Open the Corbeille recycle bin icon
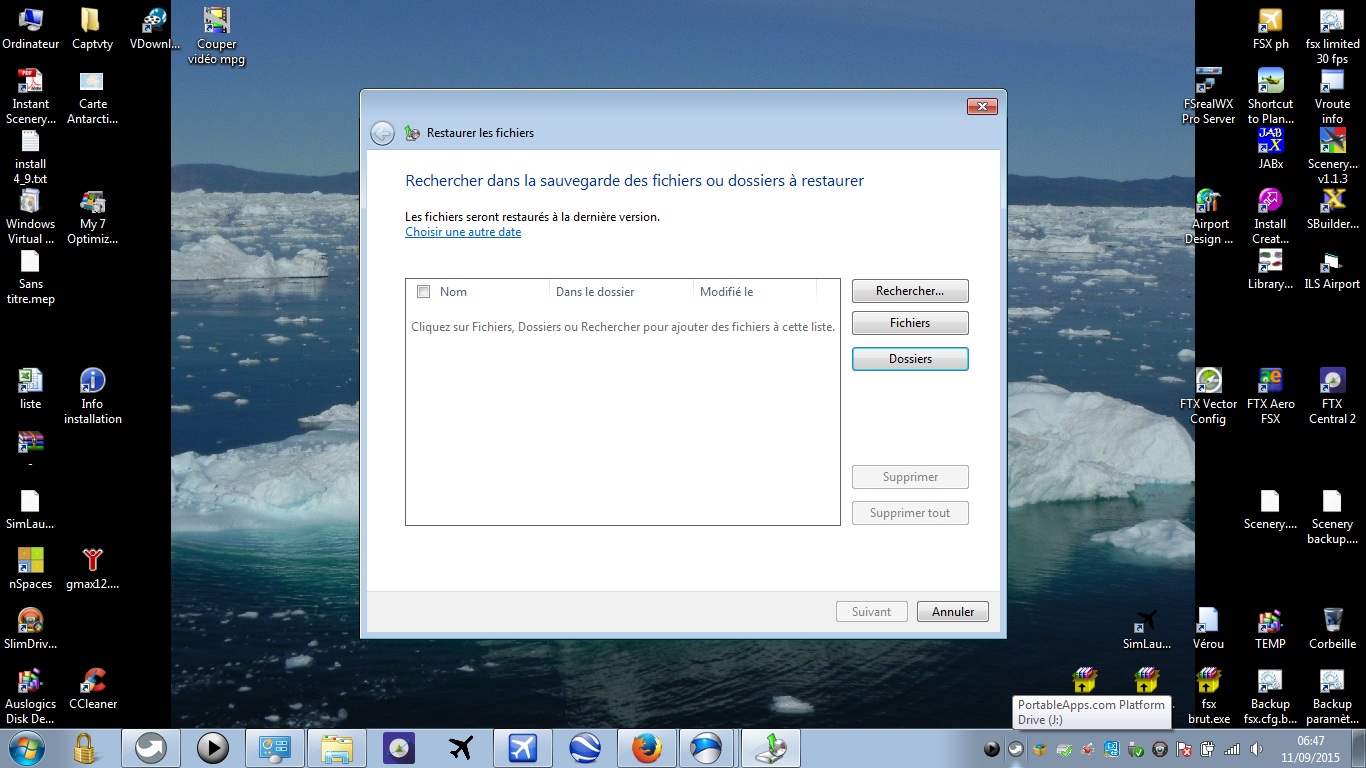Viewport: 1366px width, 768px height. 1332,629
